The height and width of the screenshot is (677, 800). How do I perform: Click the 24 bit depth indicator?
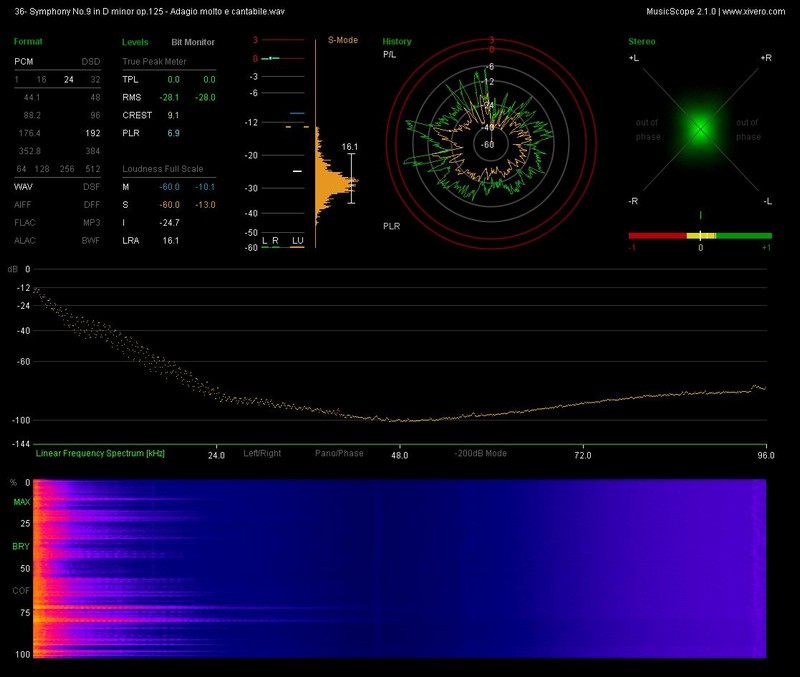[69, 80]
